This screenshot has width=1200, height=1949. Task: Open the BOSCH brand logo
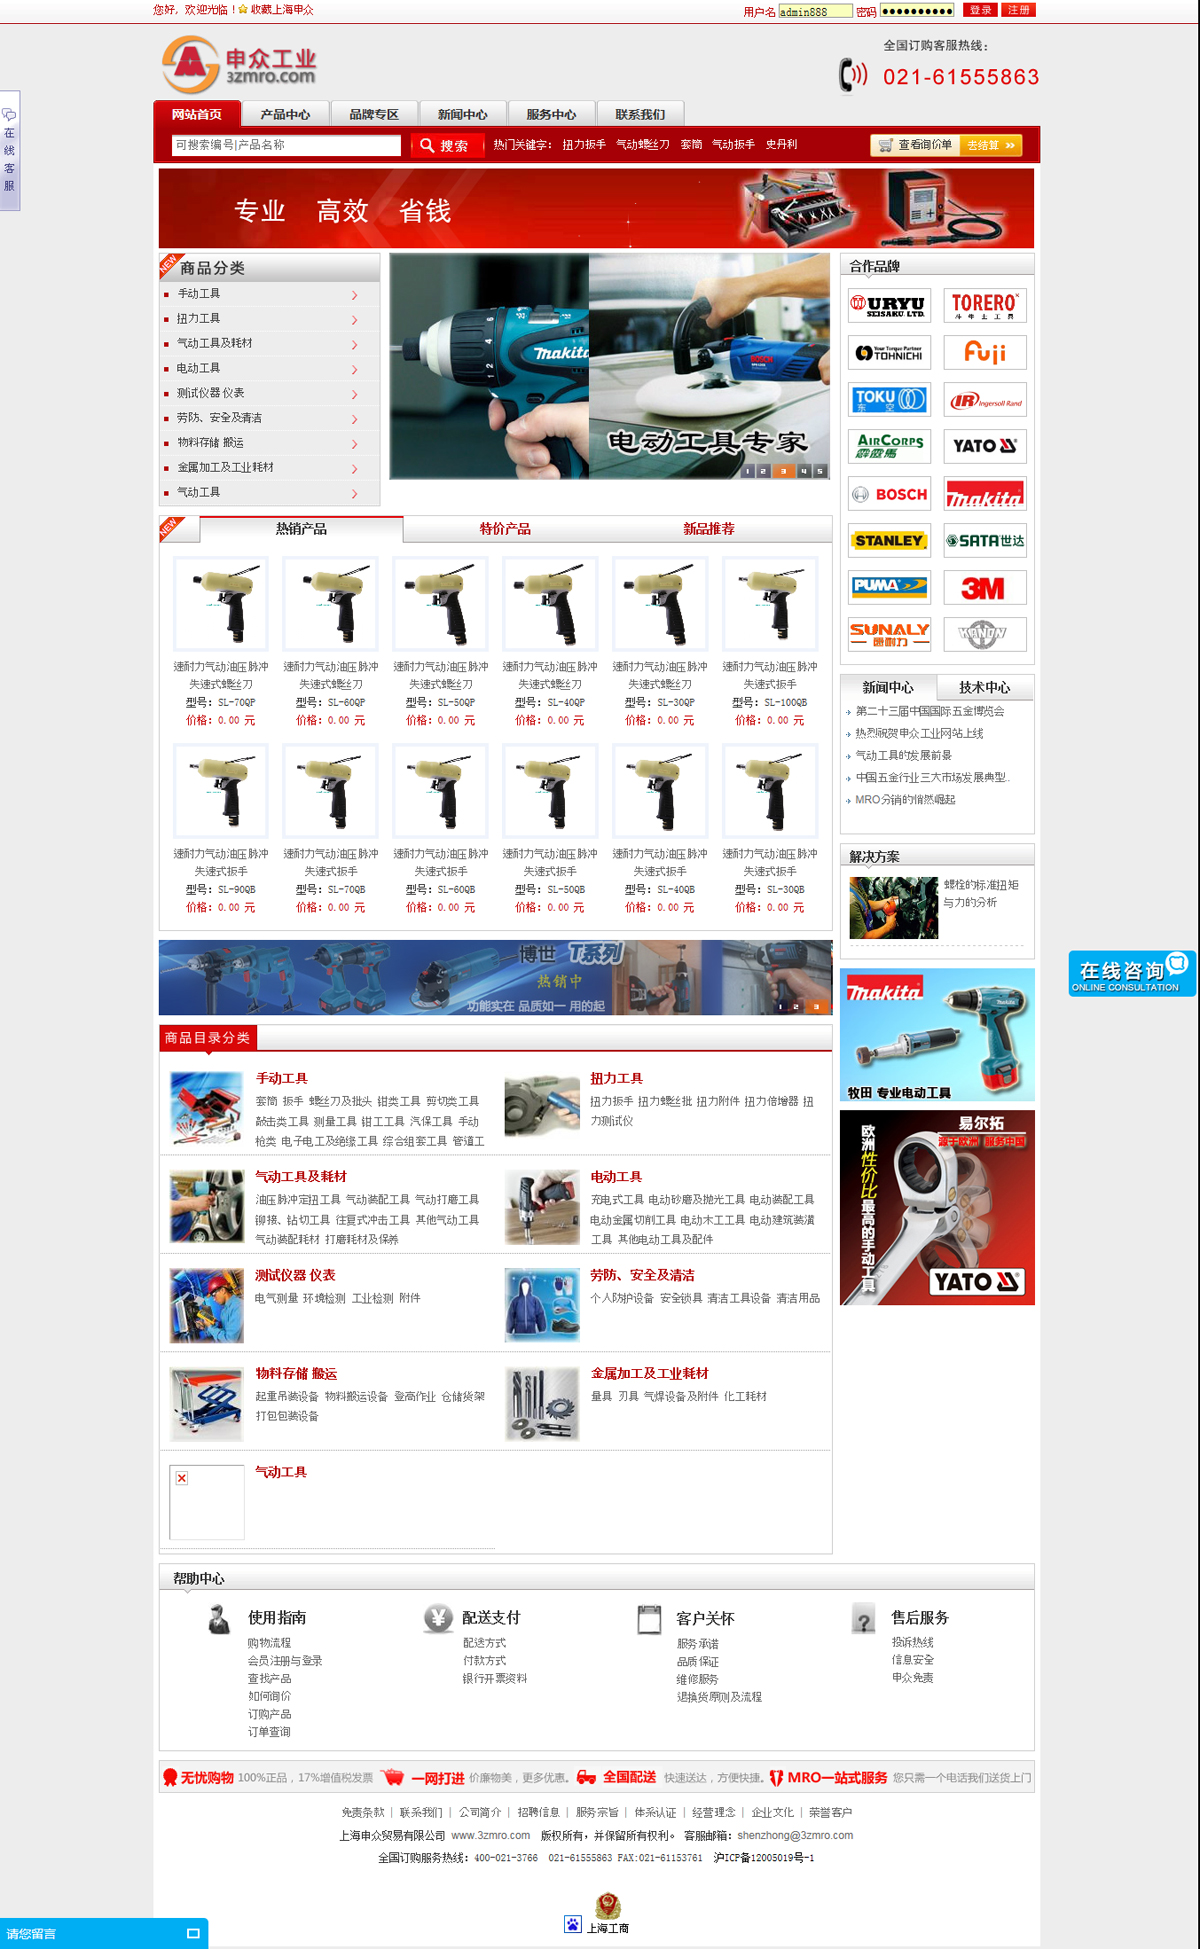pos(889,495)
